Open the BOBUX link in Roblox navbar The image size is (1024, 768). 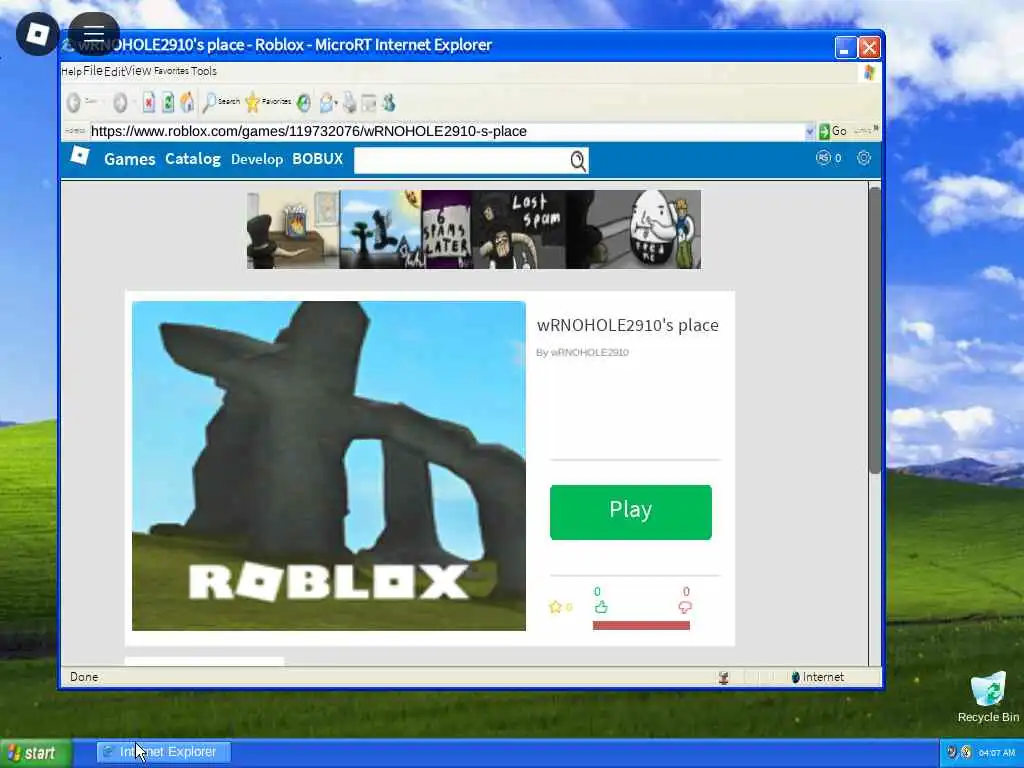317,158
